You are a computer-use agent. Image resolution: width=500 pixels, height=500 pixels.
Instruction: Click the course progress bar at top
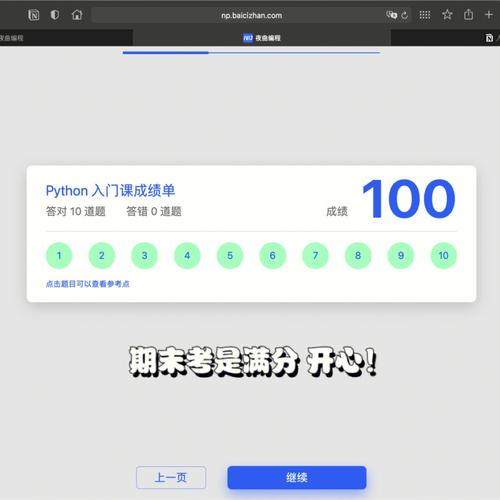tap(251, 53)
